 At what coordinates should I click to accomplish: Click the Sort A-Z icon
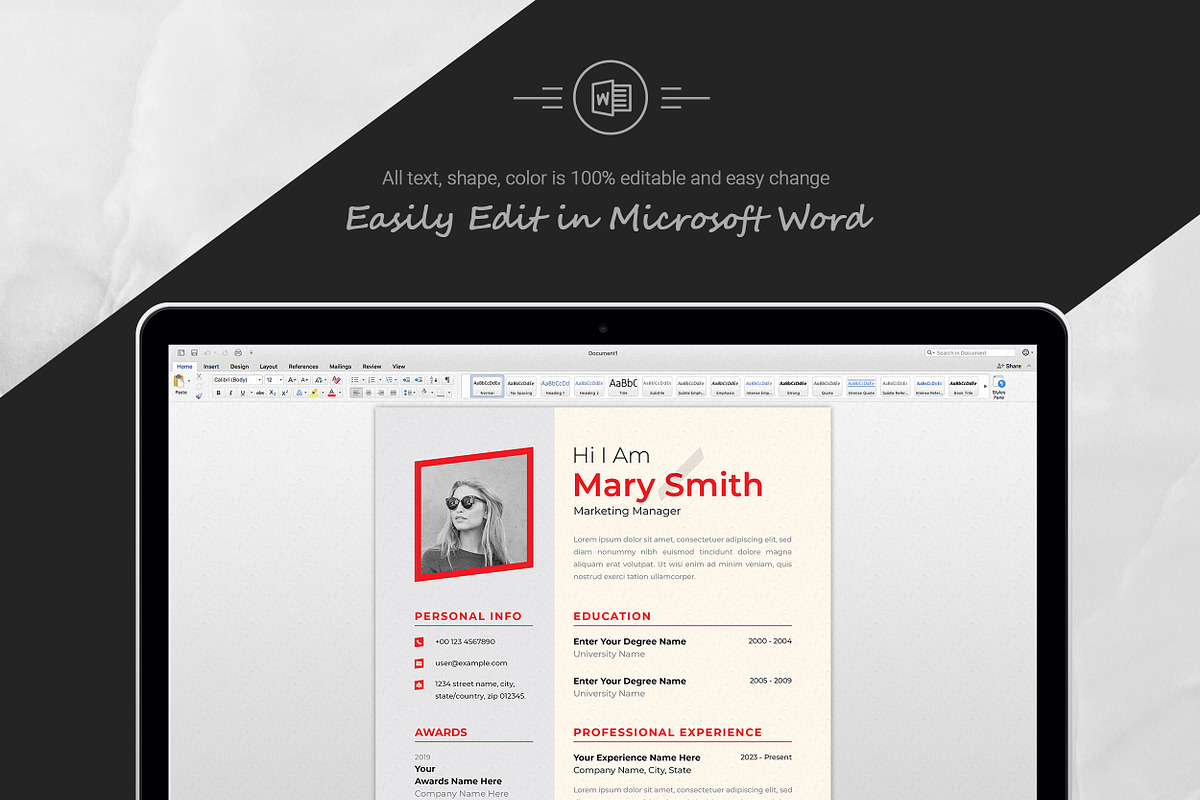coord(433,380)
